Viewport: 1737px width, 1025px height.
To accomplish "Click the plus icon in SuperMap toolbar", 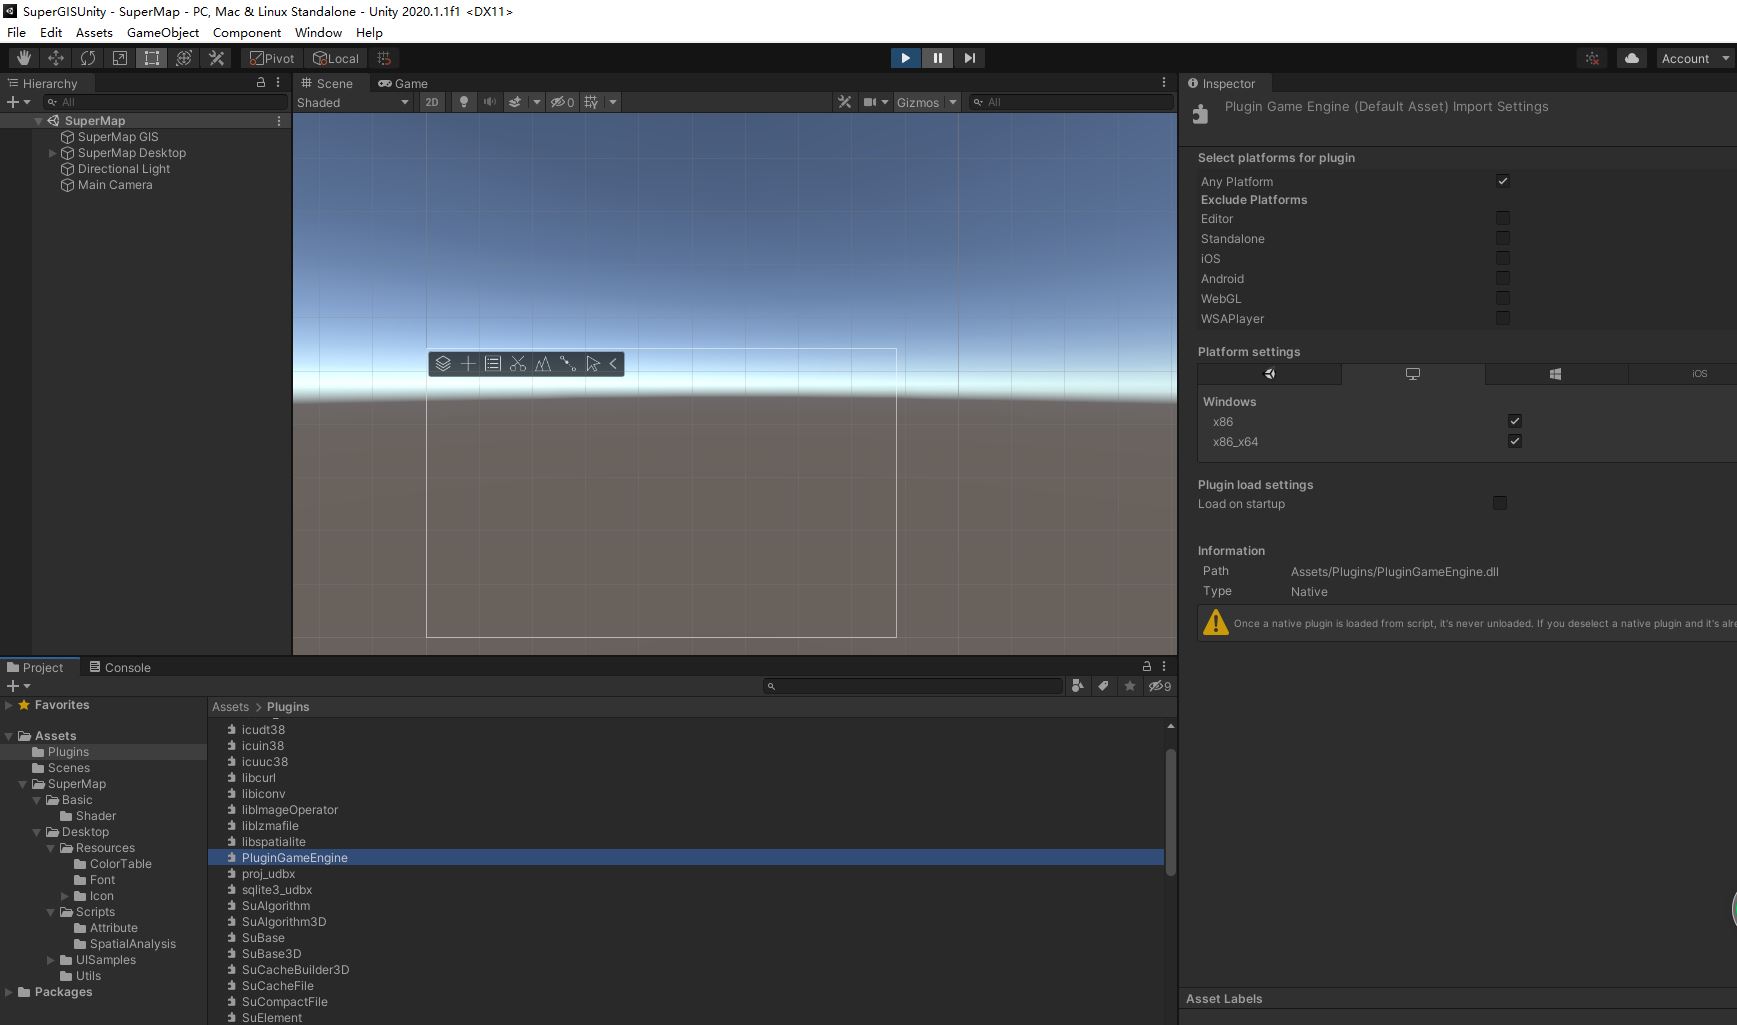I will tap(468, 364).
